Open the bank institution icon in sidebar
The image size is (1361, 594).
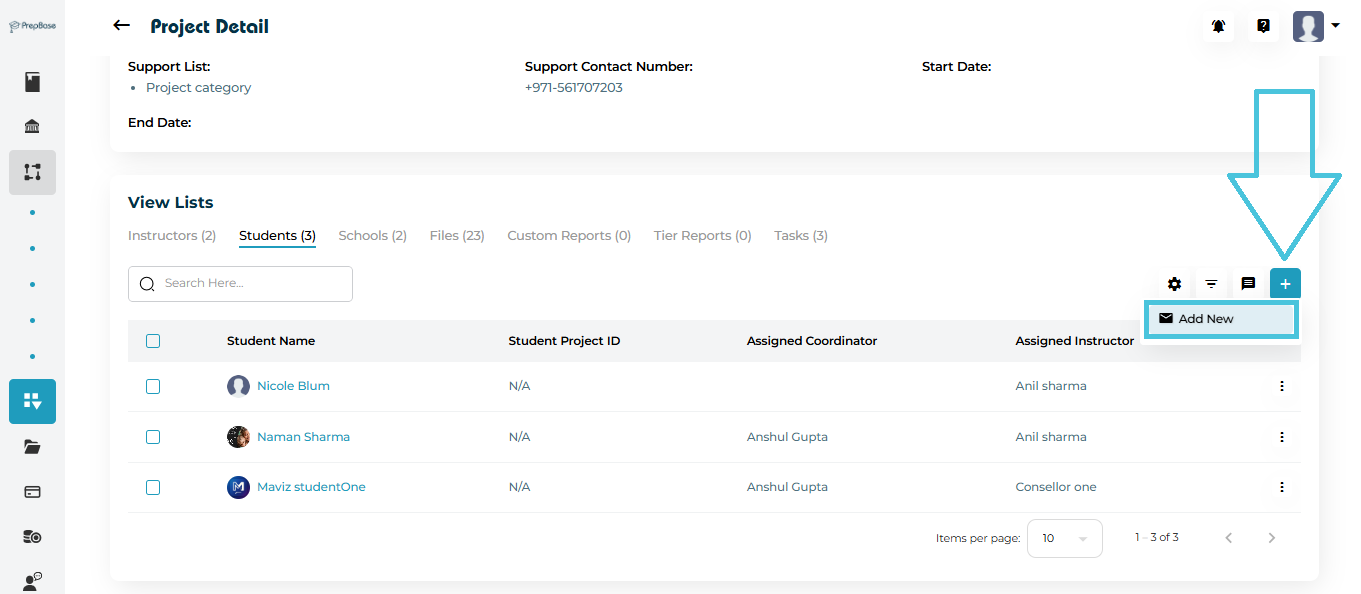pyautogui.click(x=32, y=127)
